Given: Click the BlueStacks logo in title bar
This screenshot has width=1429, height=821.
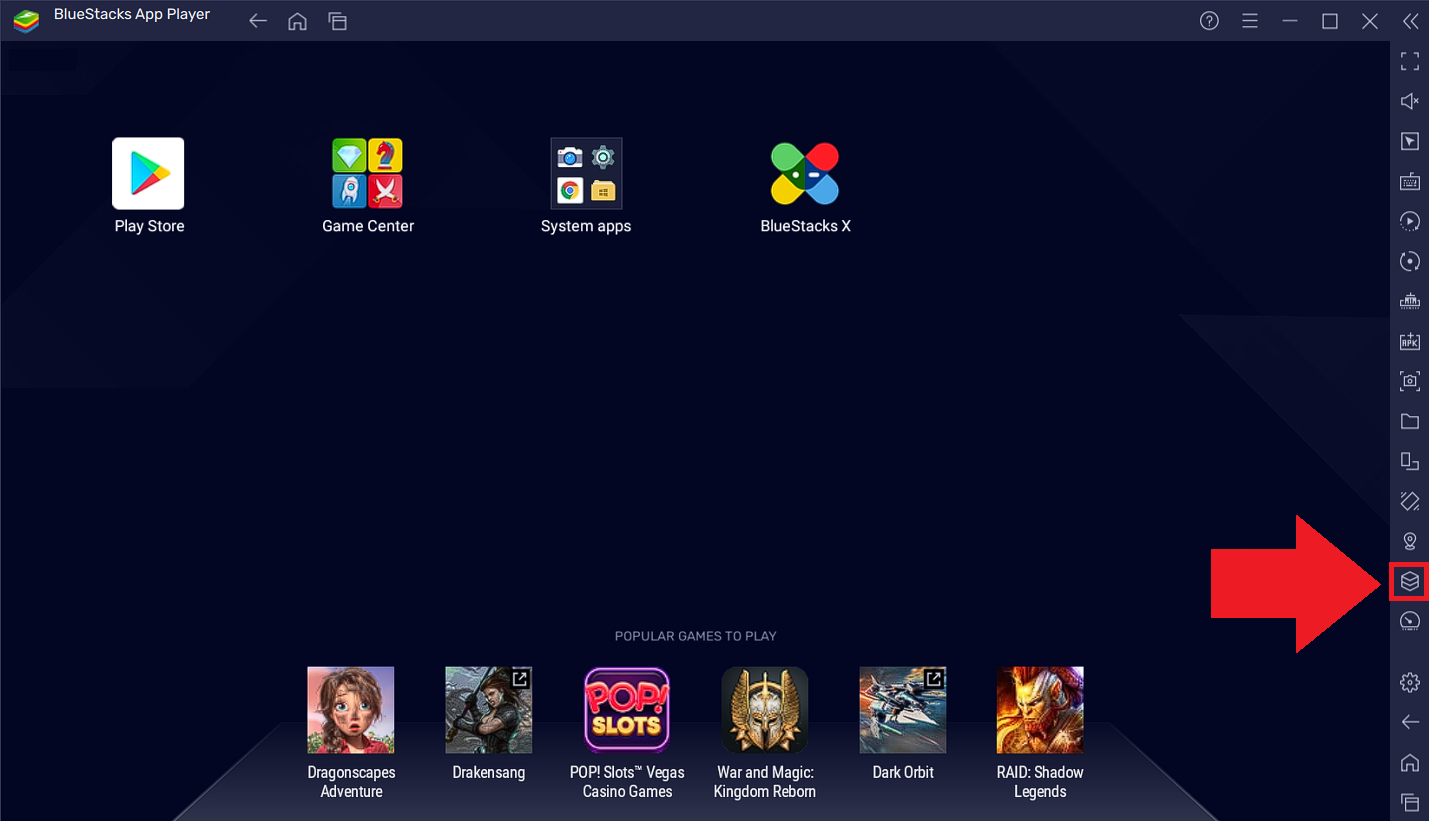Looking at the screenshot, I should pyautogui.click(x=25, y=20).
